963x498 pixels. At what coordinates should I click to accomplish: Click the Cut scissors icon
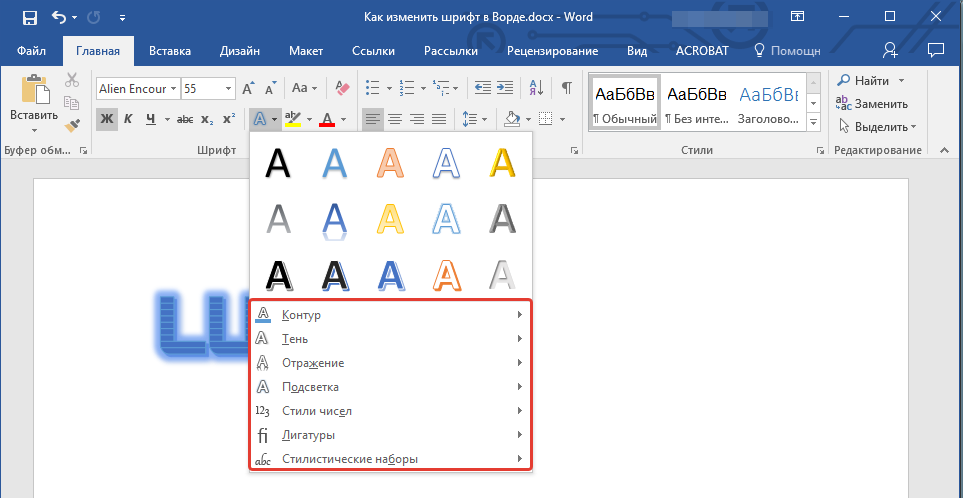(x=72, y=81)
